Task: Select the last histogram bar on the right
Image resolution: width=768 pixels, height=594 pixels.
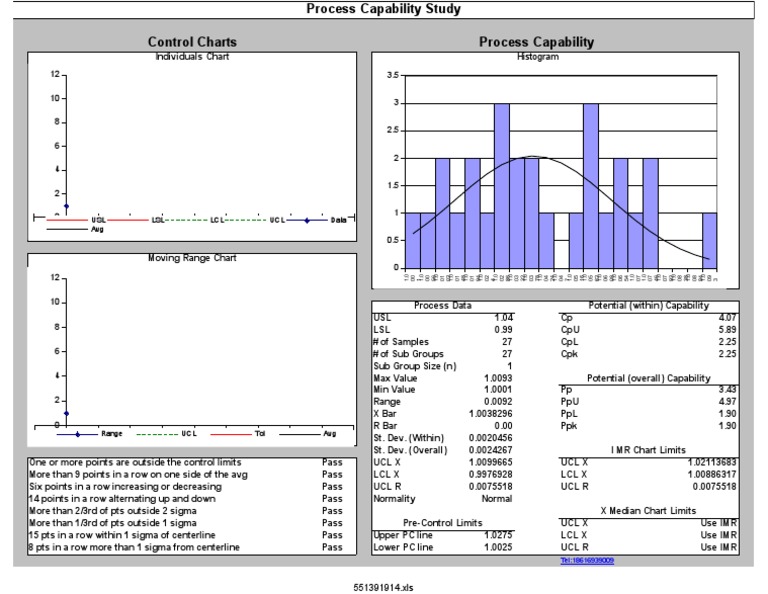Action: tap(709, 240)
